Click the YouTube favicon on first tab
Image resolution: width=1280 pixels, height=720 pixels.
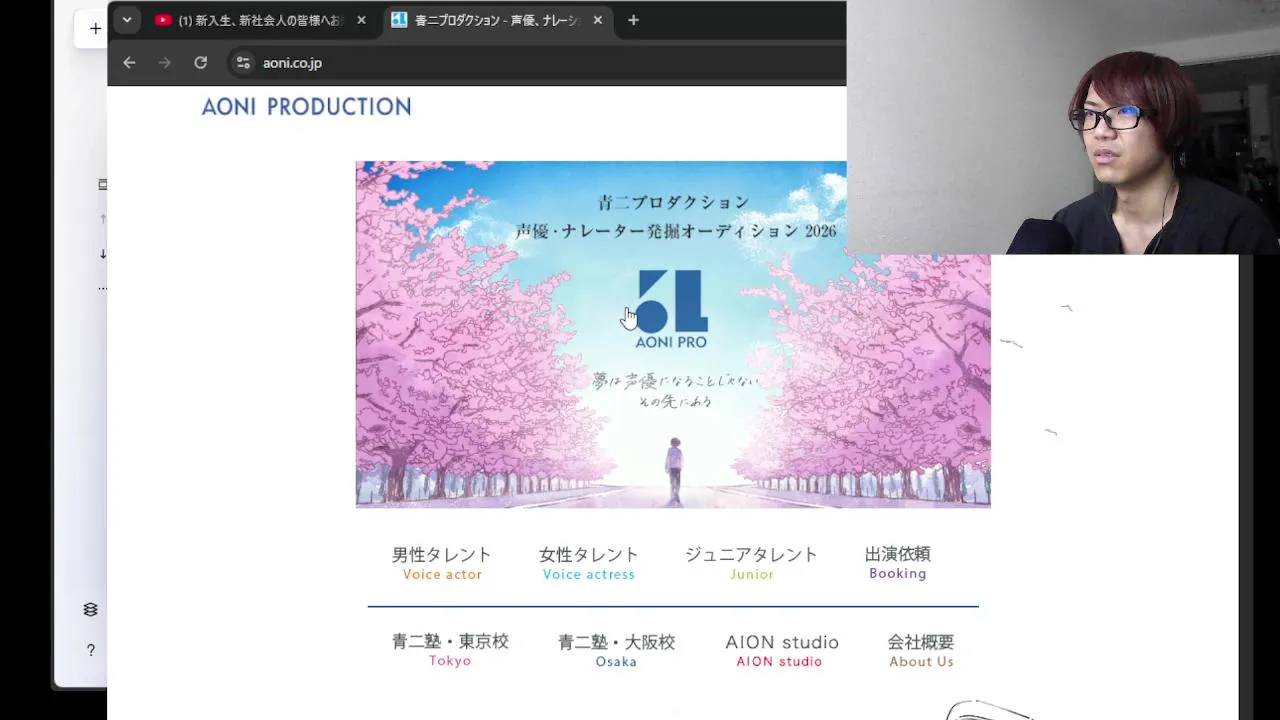(163, 20)
